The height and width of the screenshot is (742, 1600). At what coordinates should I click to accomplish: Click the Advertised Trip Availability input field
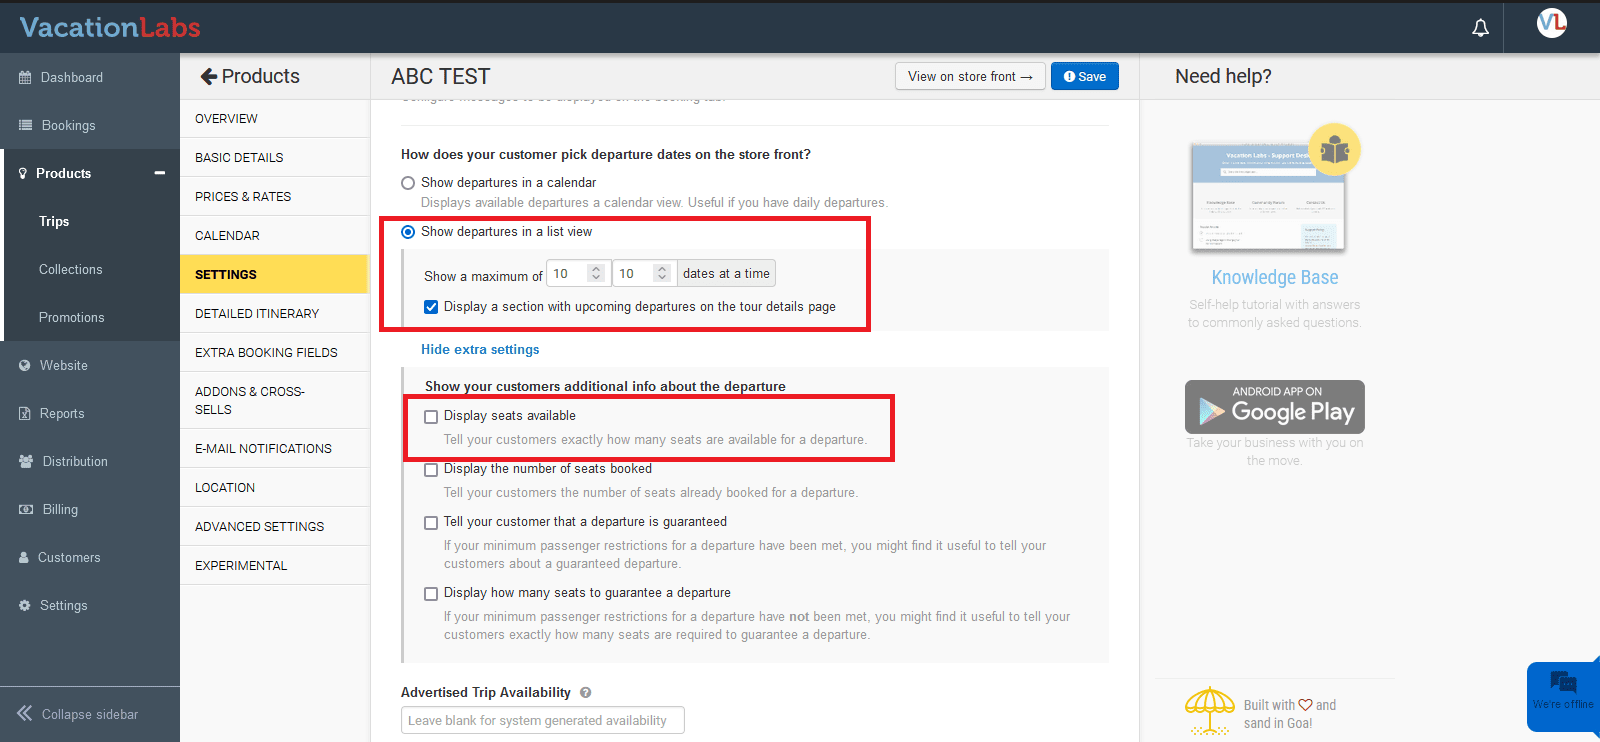[x=542, y=720]
